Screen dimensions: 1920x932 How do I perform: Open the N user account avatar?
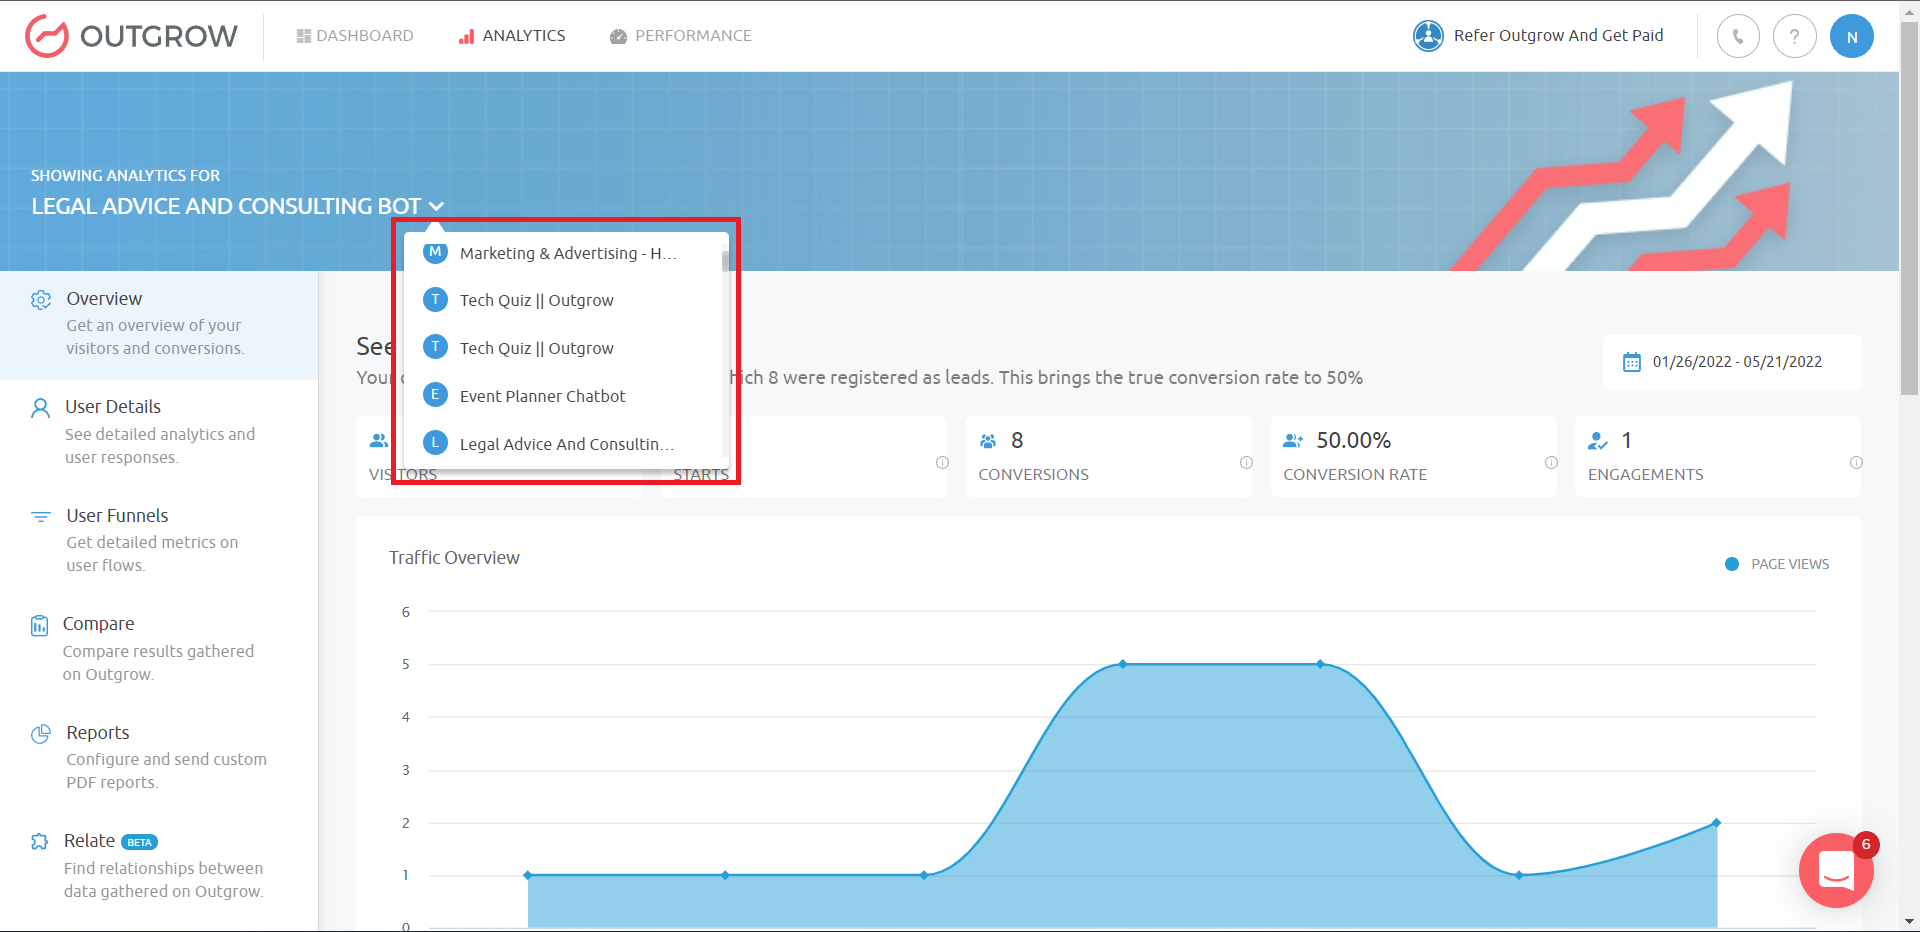(1852, 37)
